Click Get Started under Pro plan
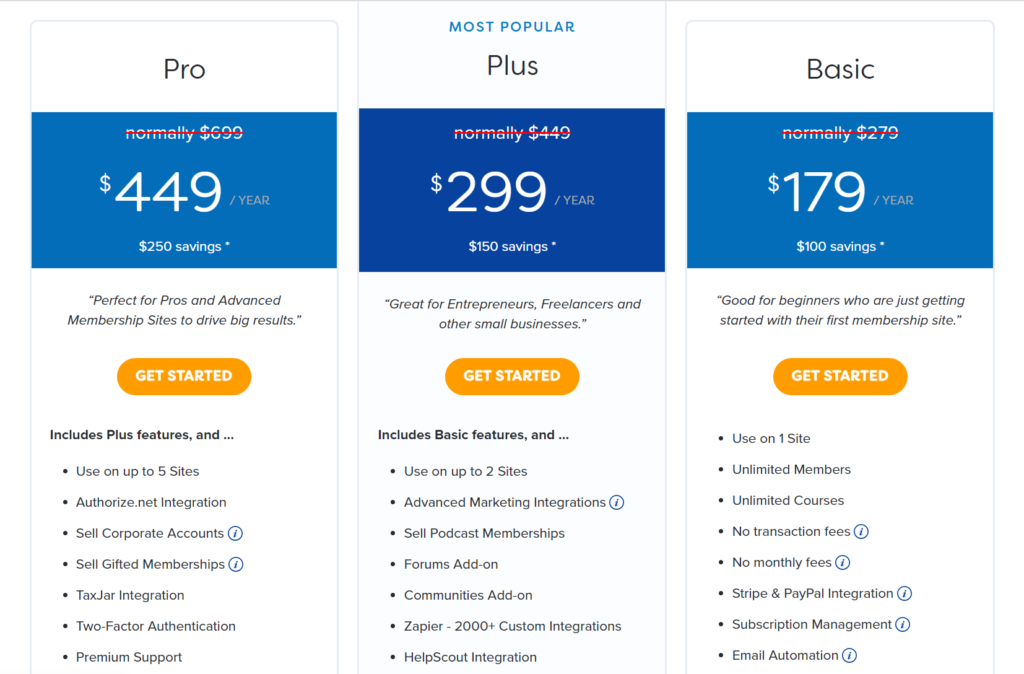This screenshot has height=674, width=1024. pyautogui.click(x=184, y=376)
